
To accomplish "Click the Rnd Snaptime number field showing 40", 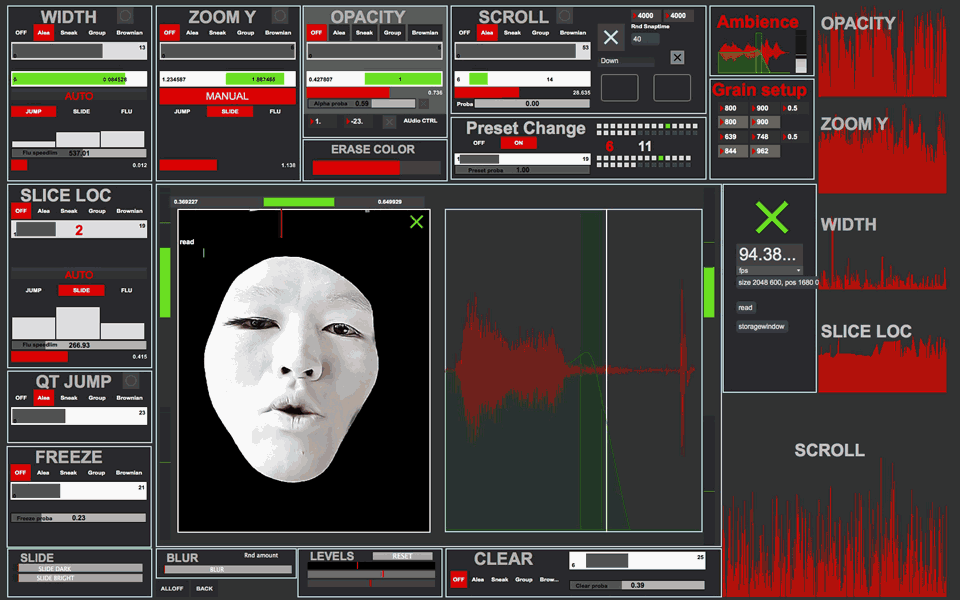I will (645, 40).
